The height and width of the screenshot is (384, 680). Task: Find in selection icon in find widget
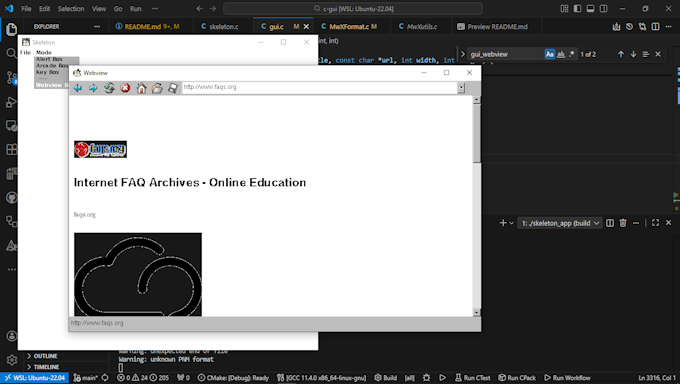pyautogui.click(x=646, y=54)
